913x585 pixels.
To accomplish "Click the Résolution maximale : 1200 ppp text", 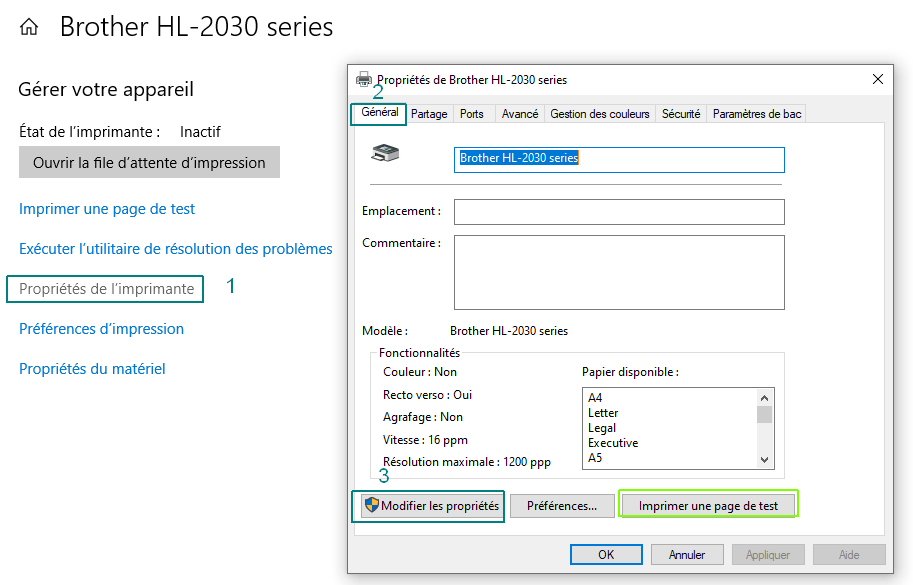I will (x=466, y=462).
